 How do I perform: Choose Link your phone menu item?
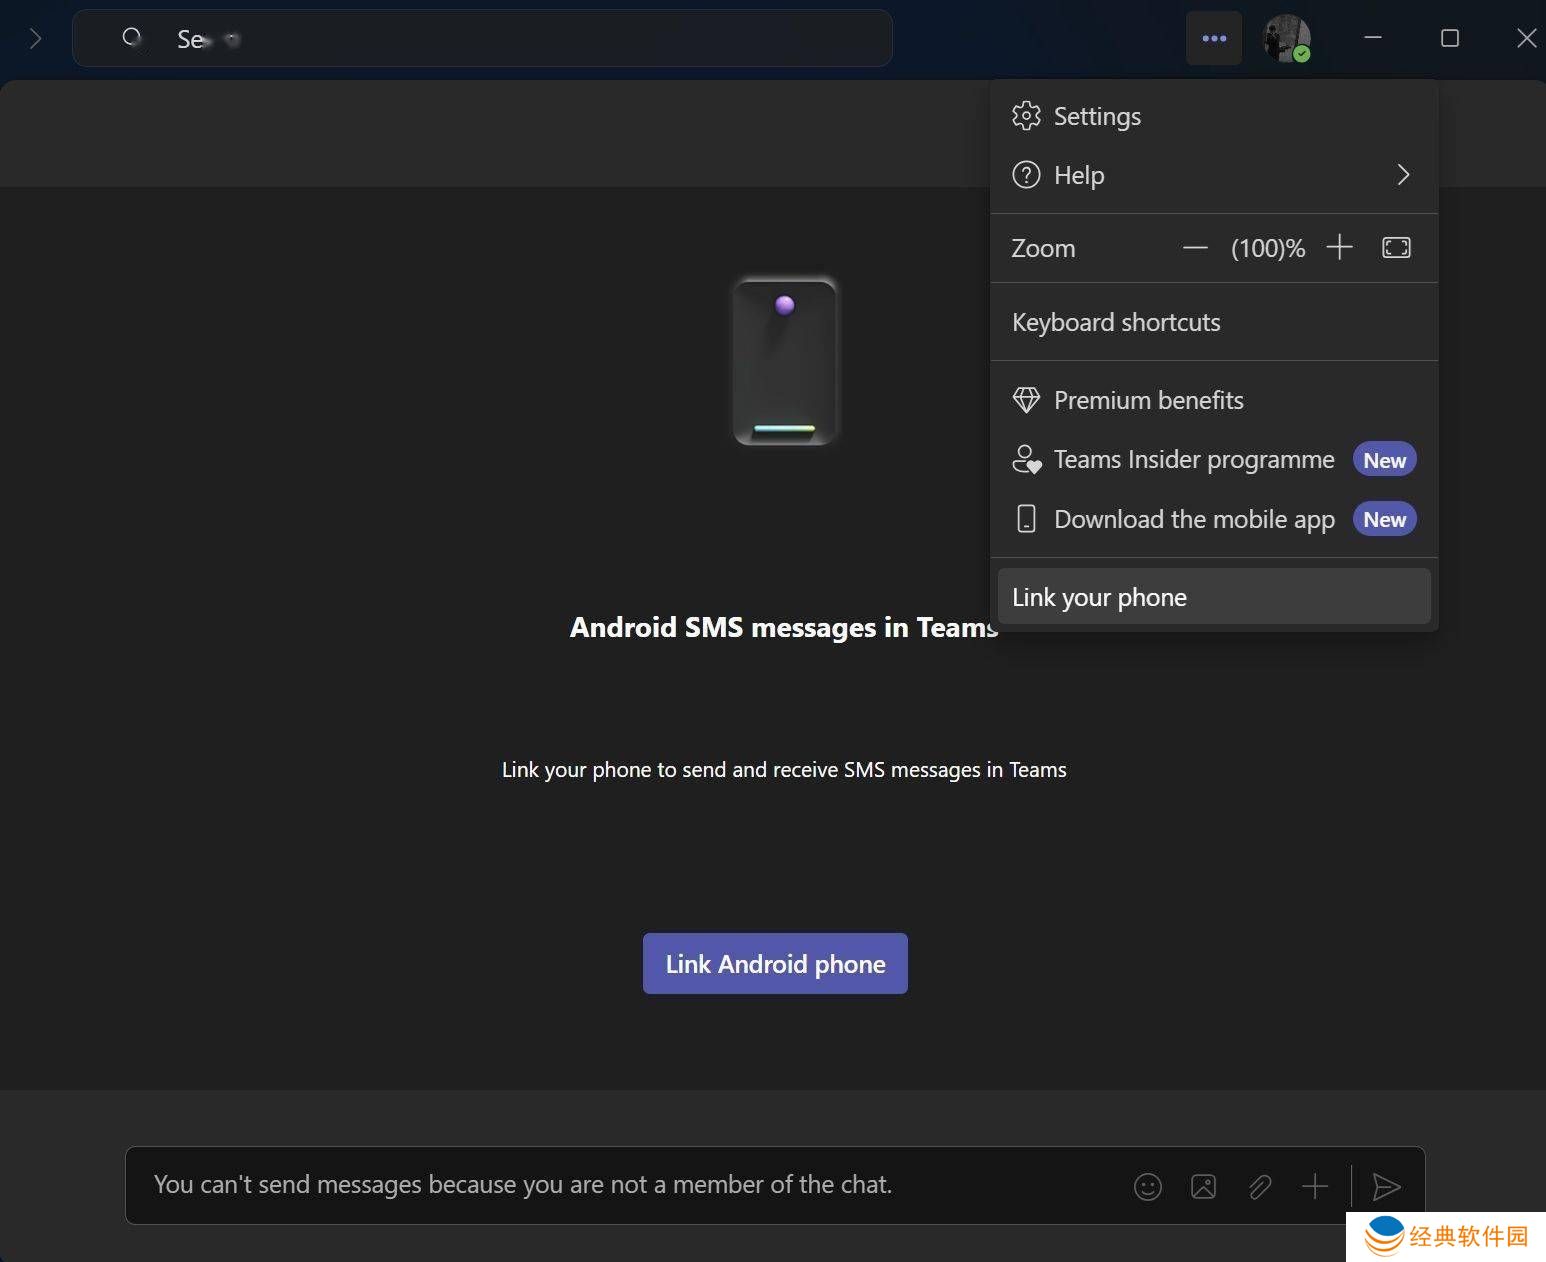1213,597
